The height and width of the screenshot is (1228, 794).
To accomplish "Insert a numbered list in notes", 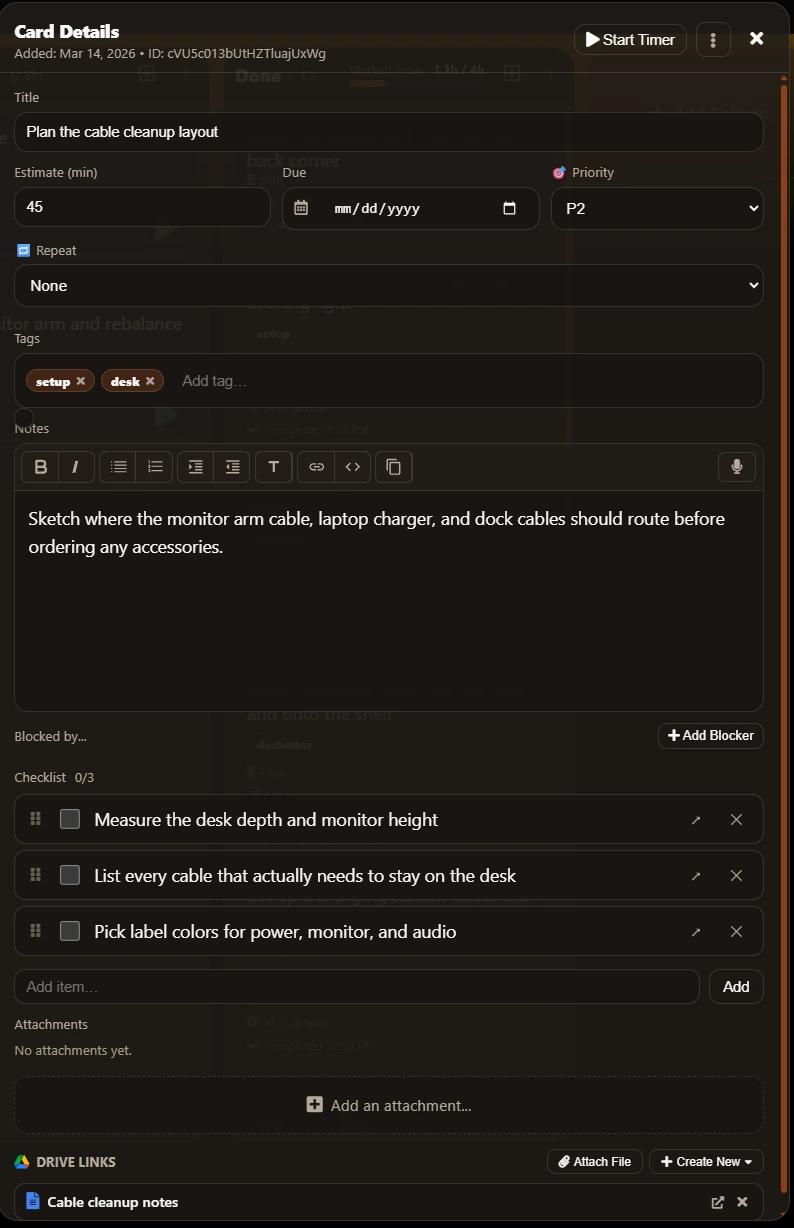I will [155, 467].
